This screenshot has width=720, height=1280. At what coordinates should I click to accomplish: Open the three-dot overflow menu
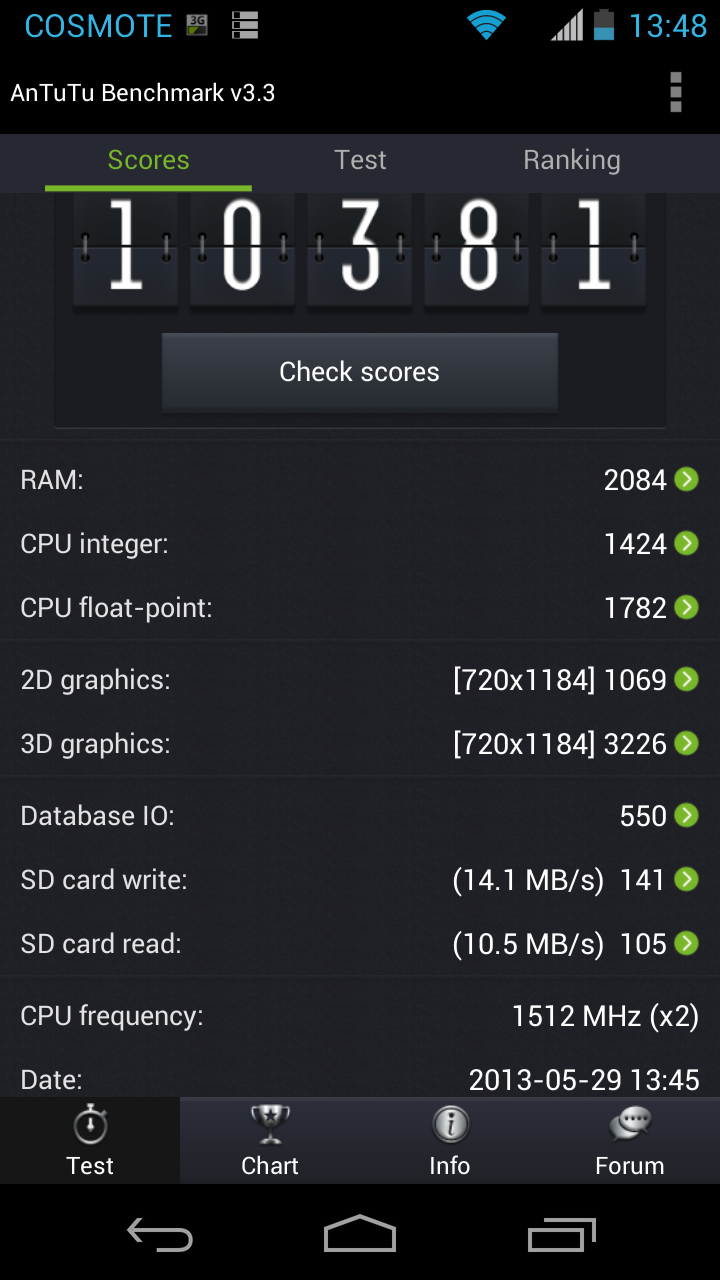click(676, 93)
